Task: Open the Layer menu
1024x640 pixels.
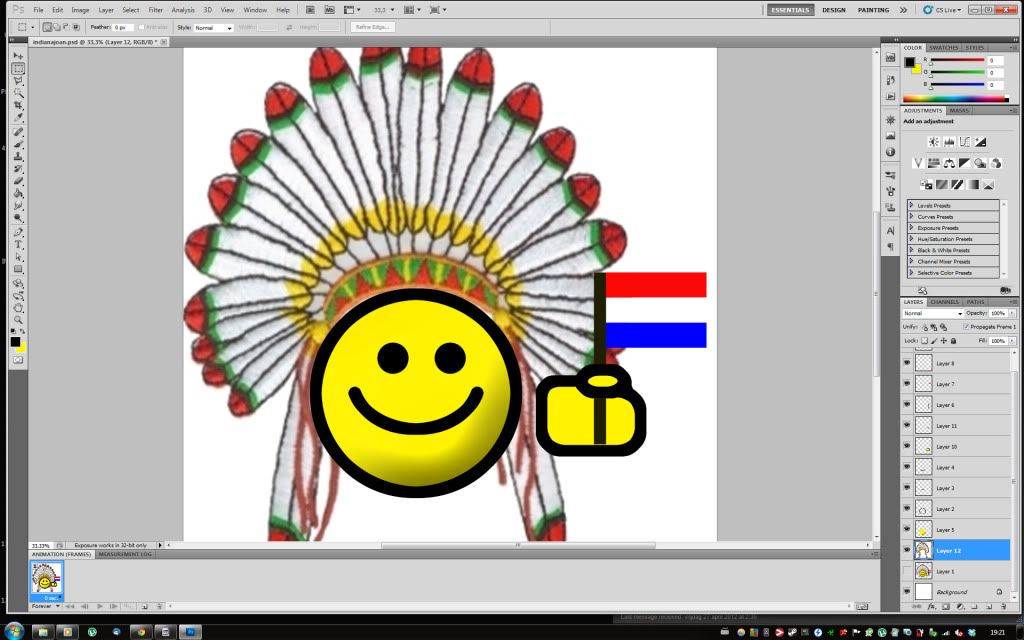Action: tap(106, 10)
